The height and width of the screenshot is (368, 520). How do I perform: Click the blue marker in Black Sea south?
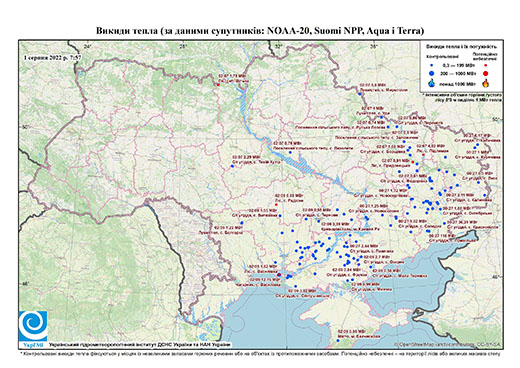pyautogui.click(x=338, y=340)
